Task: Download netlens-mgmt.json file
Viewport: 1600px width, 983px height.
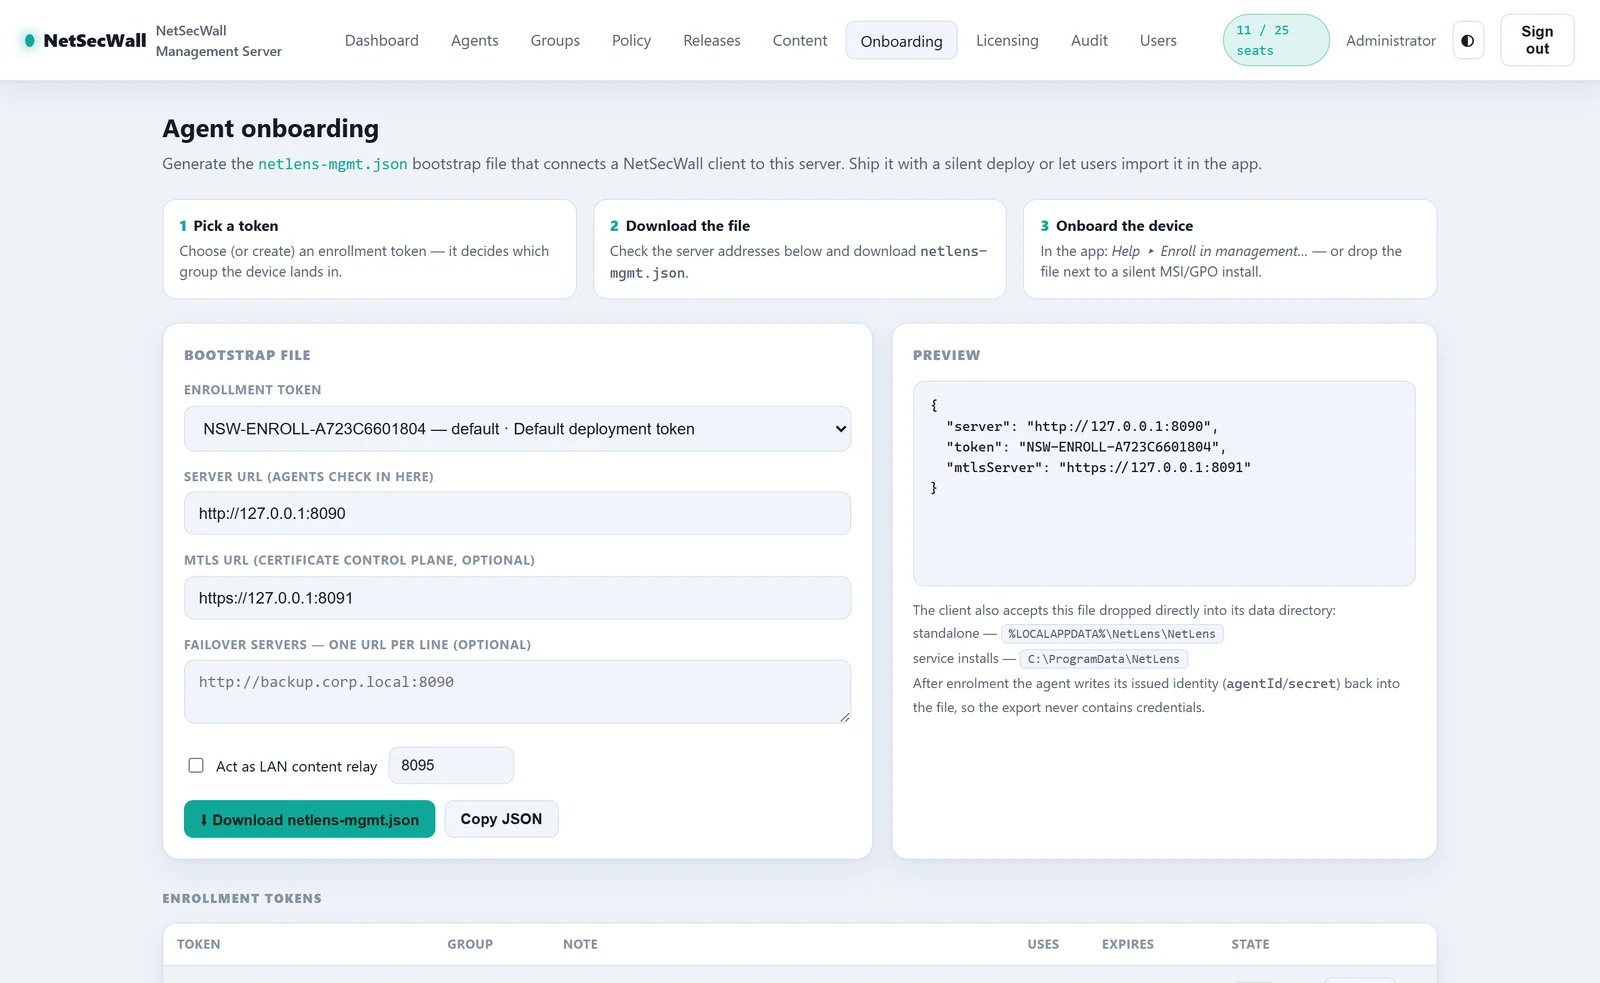Action: (x=309, y=819)
